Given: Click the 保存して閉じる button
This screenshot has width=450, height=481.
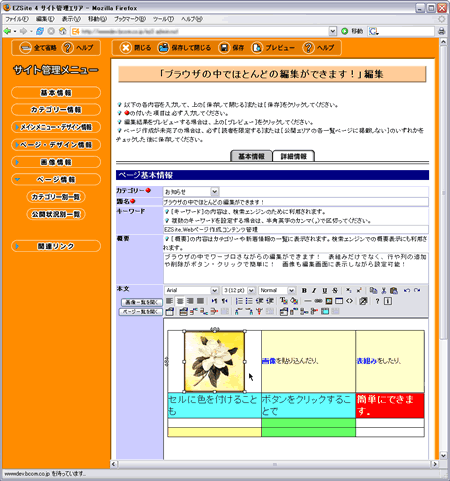Looking at the screenshot, I should coord(185,48).
